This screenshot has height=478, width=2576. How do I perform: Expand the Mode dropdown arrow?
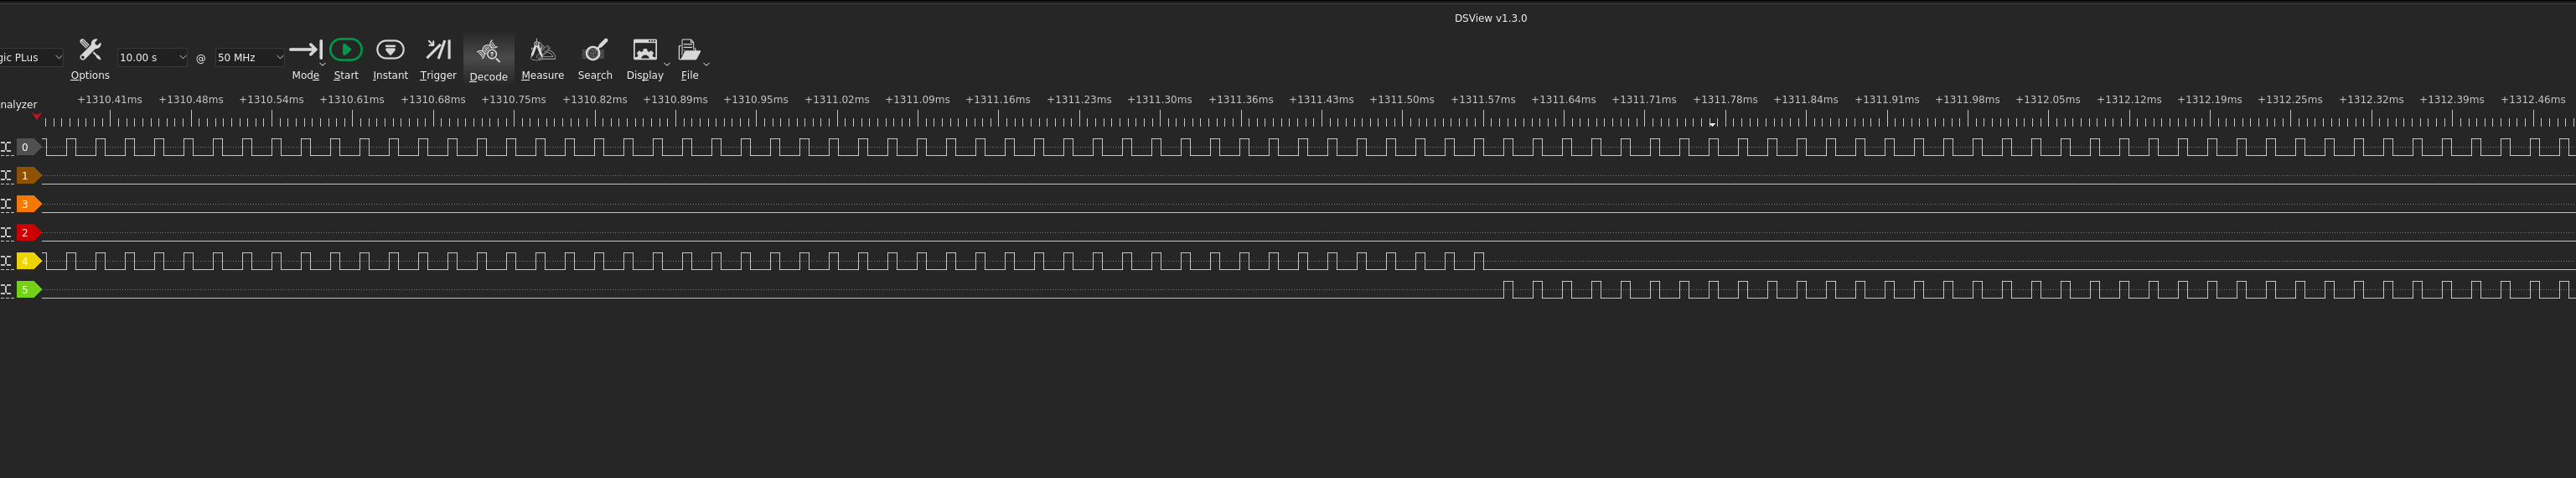click(323, 64)
